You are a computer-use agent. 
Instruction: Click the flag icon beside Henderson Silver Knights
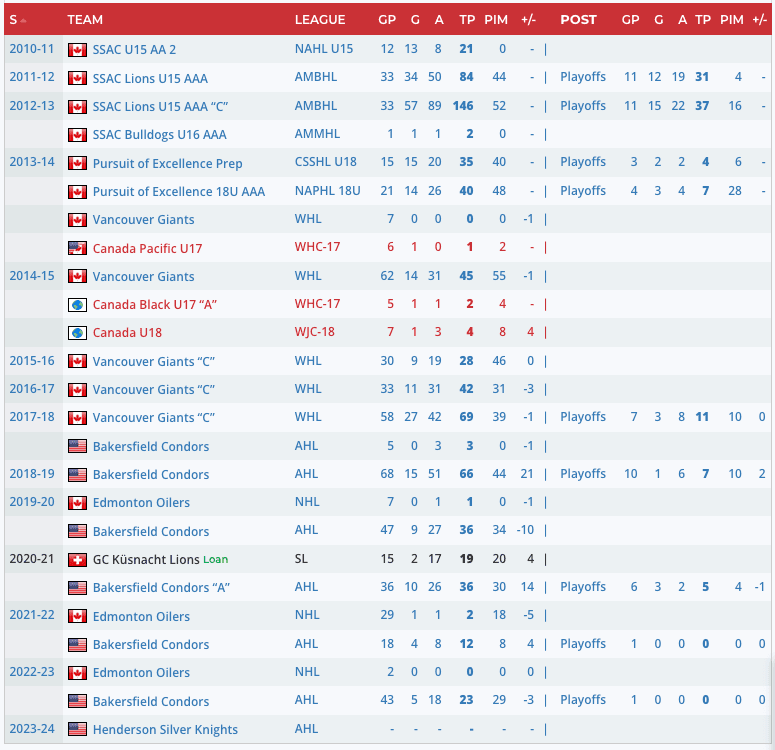click(77, 730)
